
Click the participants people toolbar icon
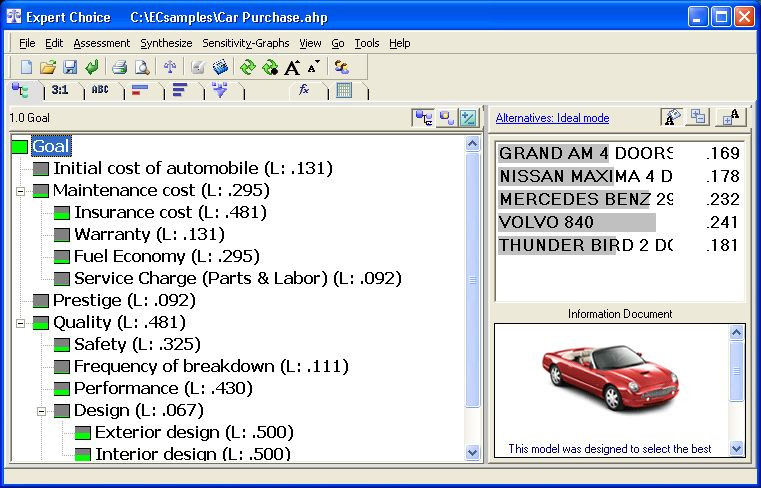(342, 67)
